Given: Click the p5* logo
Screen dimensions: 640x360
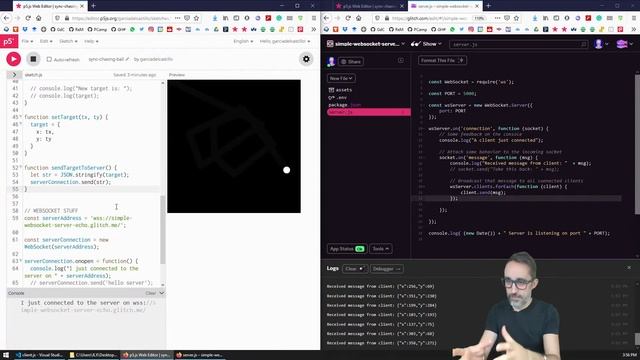Looking at the screenshot, I should 9,42.
